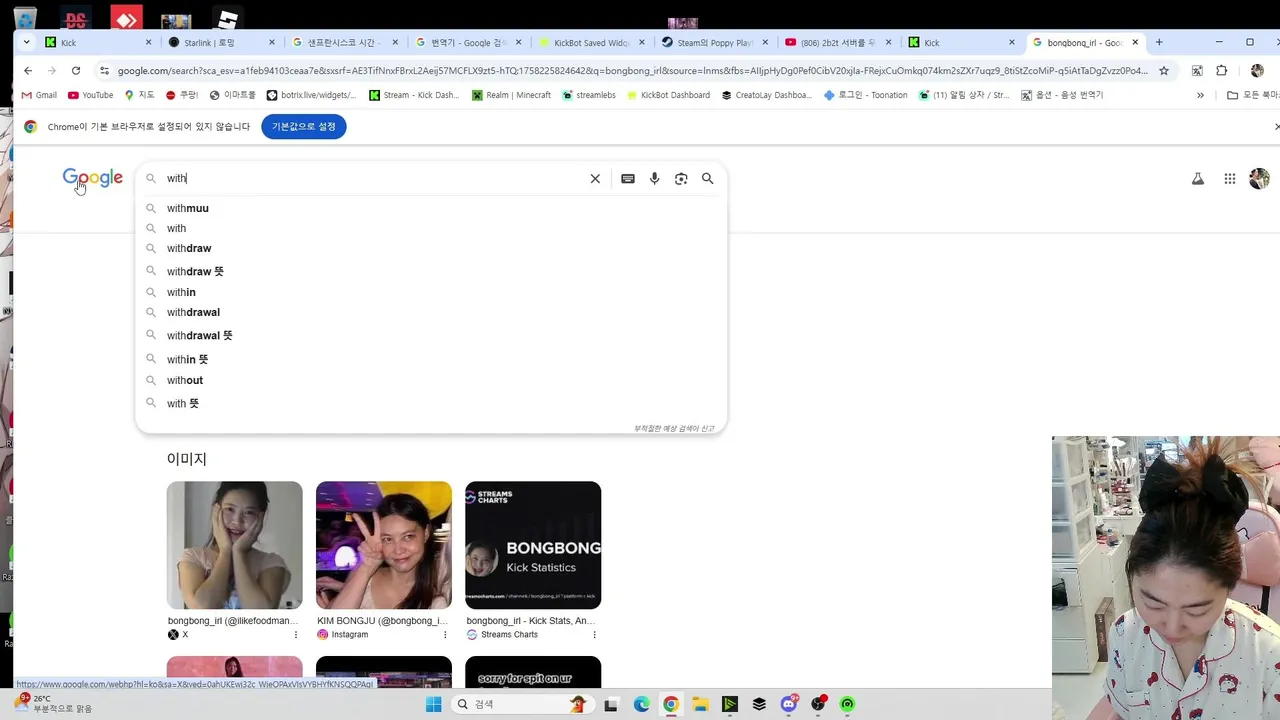Screen dimensions: 1280x720
Task: Open more options for bongbong_irl X result
Action: click(x=295, y=635)
